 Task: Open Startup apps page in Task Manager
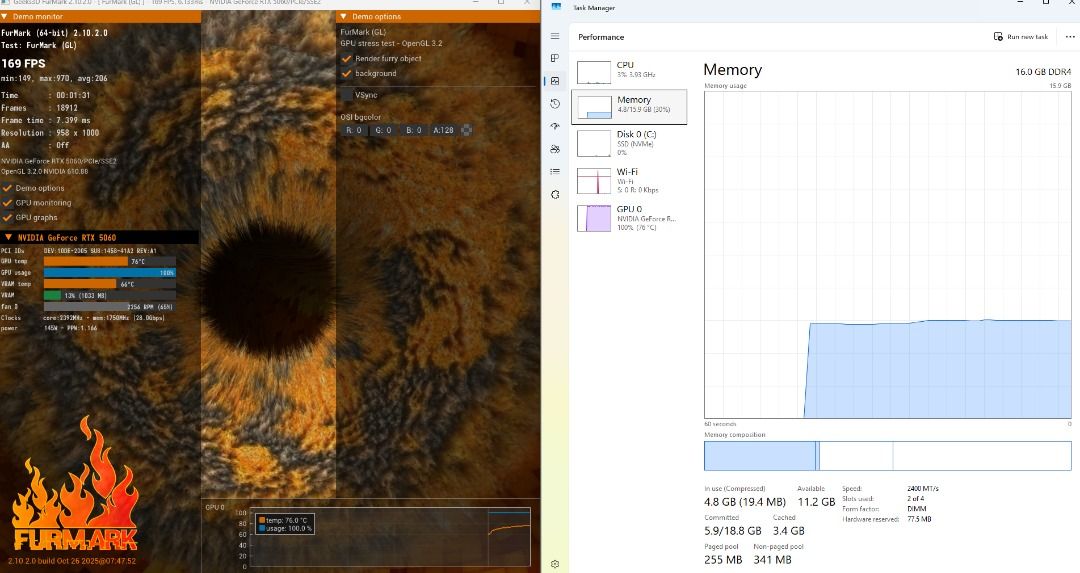pyautogui.click(x=555, y=127)
